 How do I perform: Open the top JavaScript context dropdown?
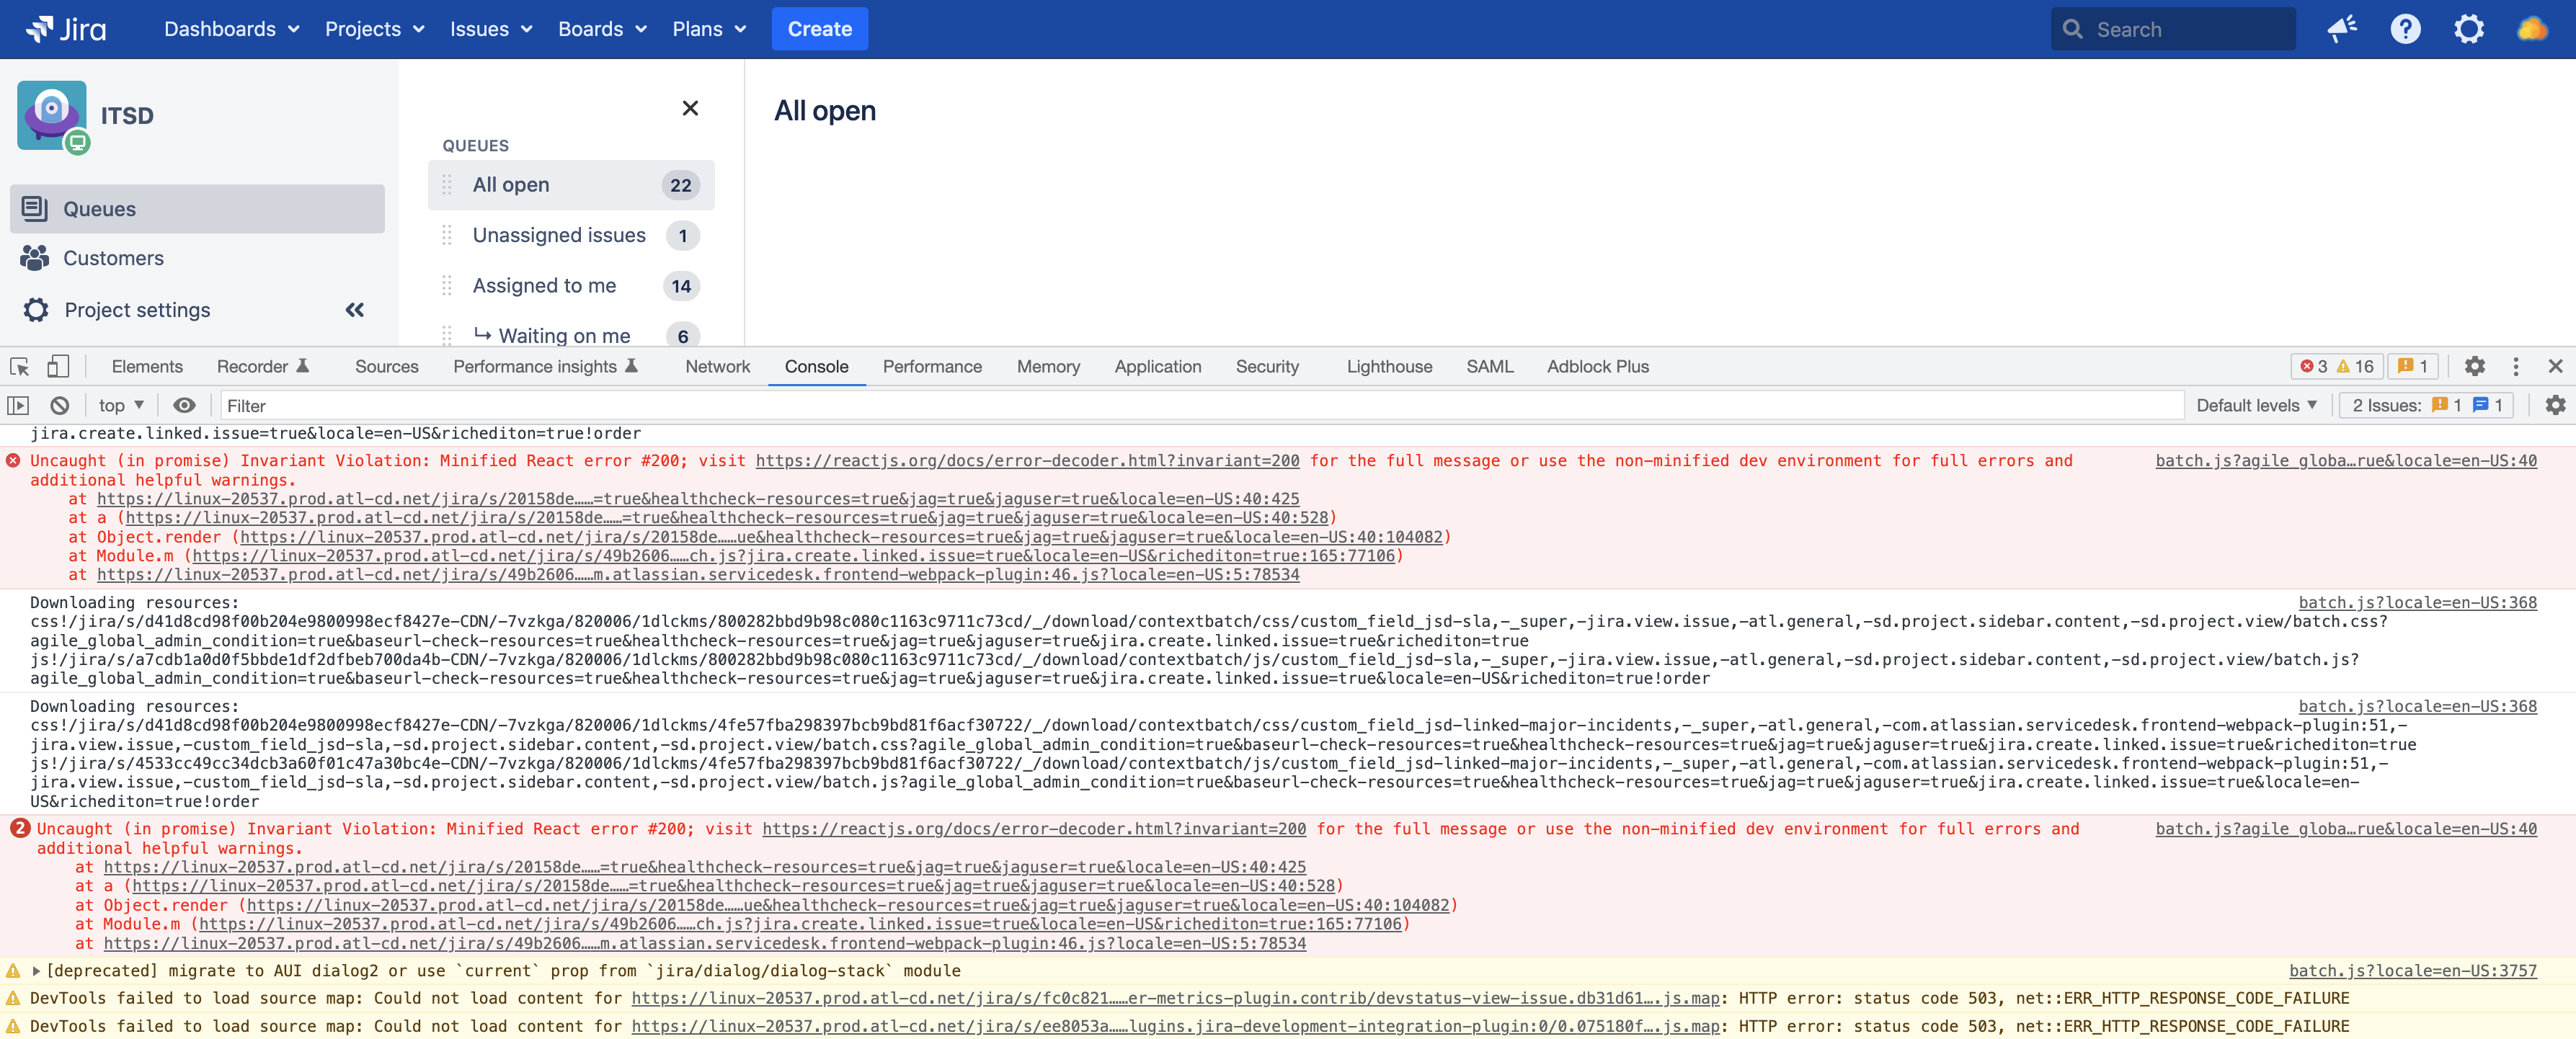(121, 405)
